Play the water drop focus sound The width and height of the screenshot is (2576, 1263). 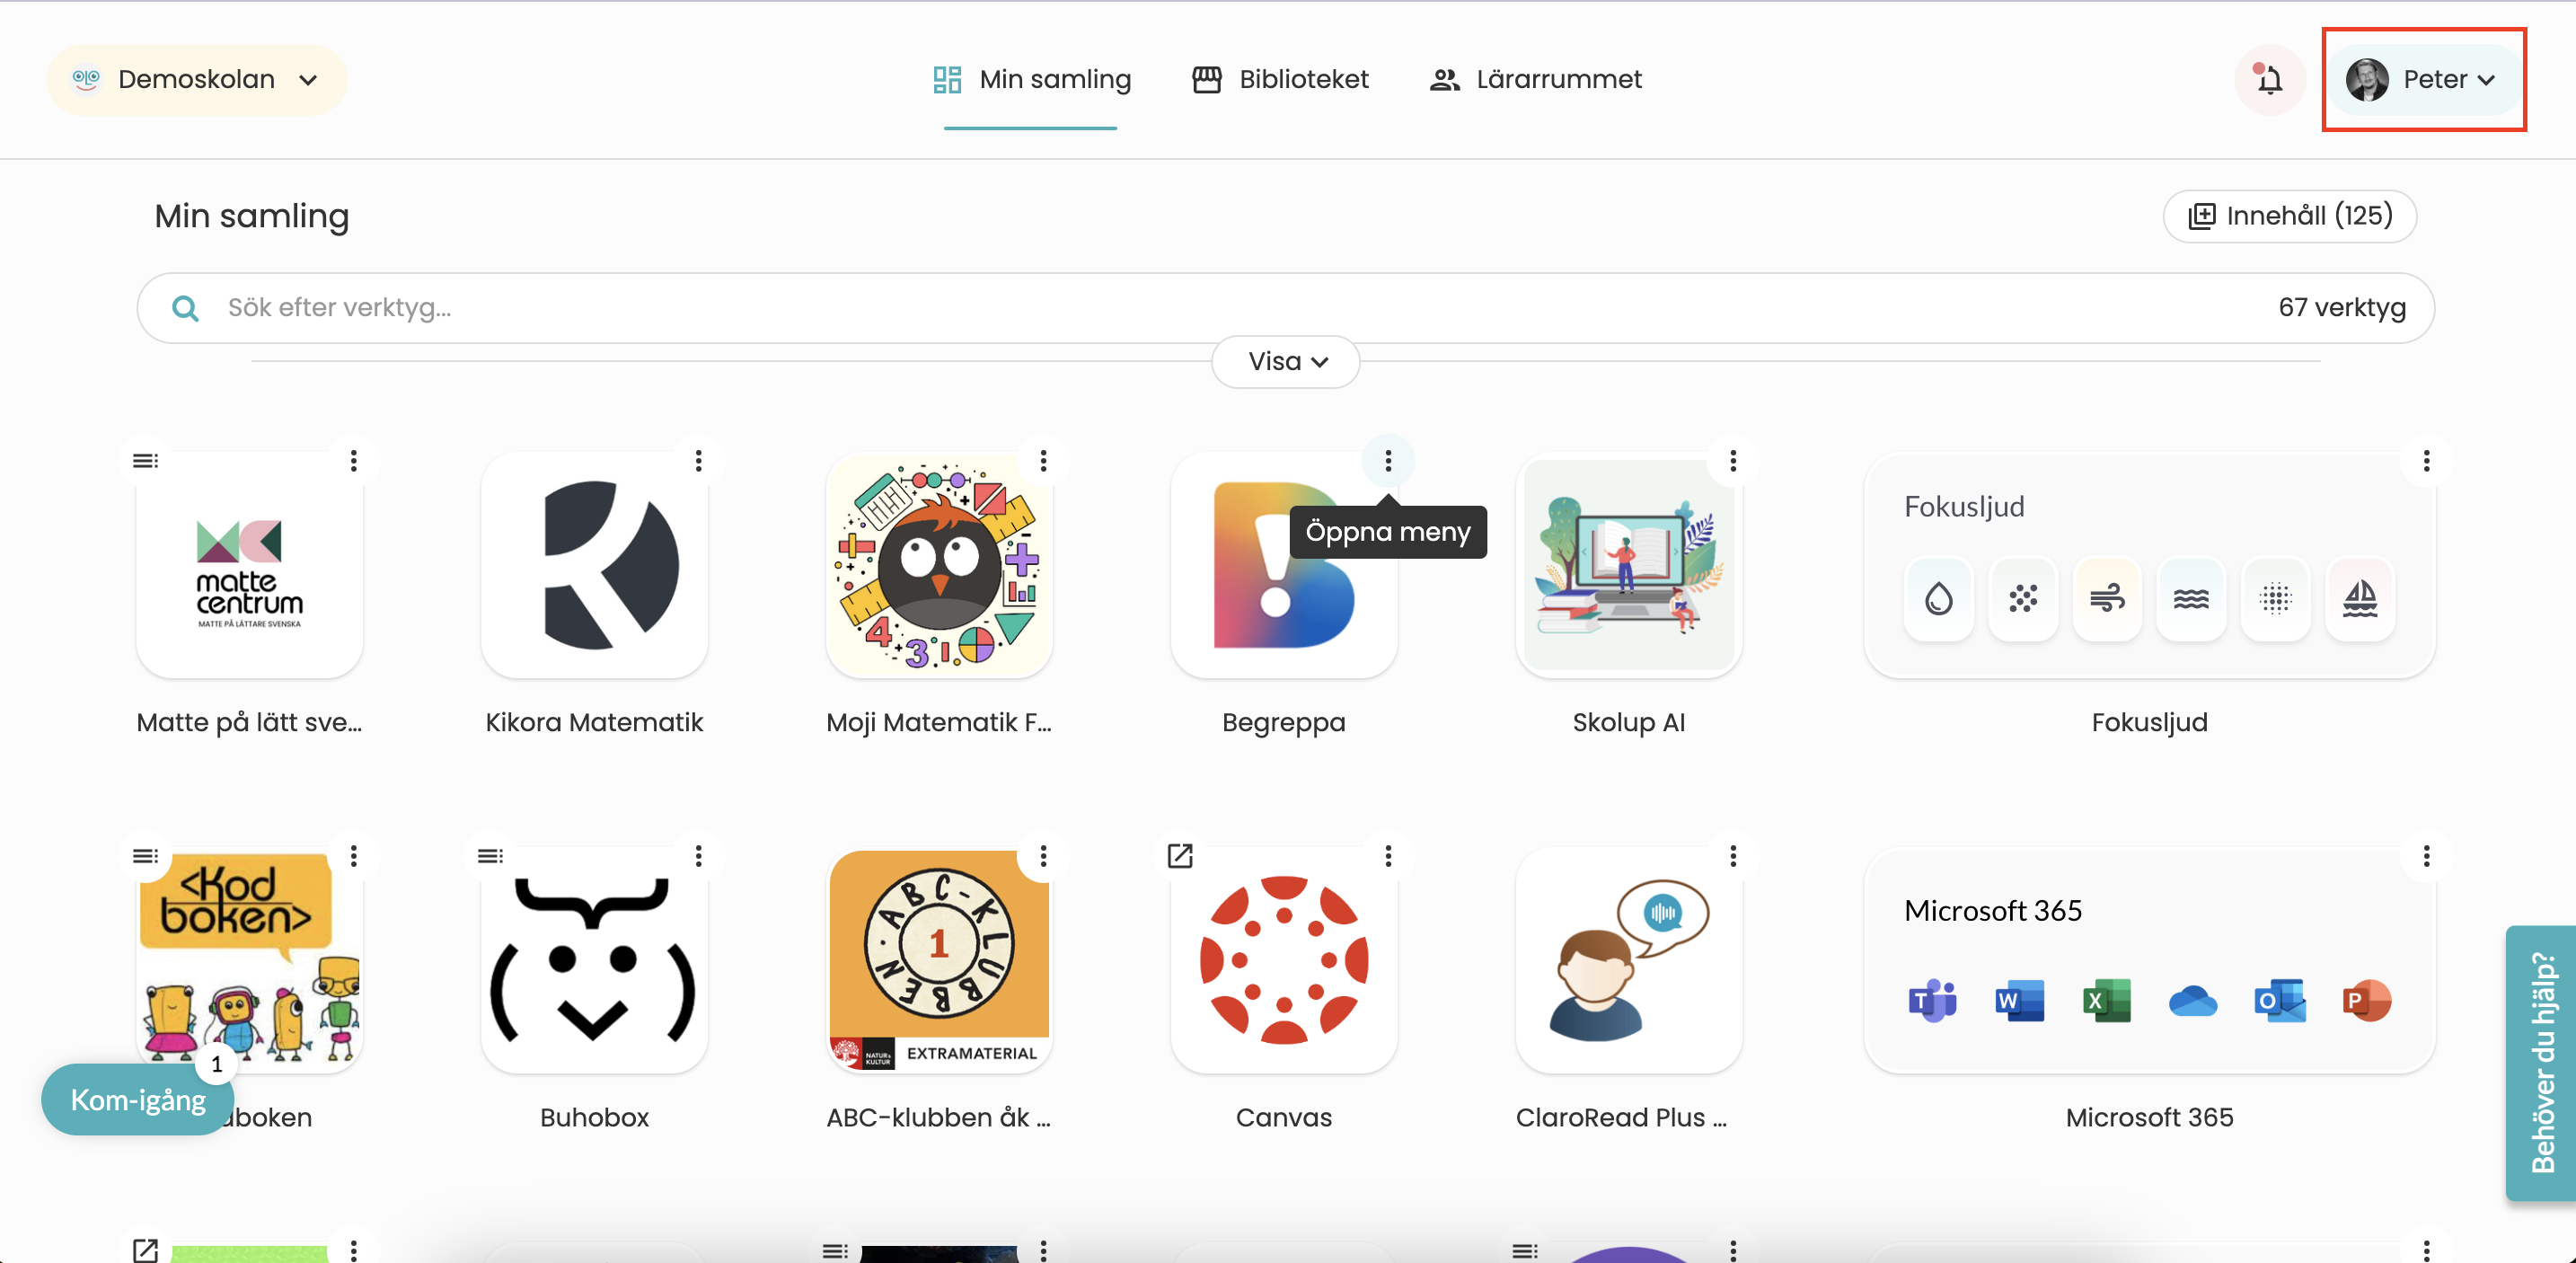pyautogui.click(x=1939, y=599)
